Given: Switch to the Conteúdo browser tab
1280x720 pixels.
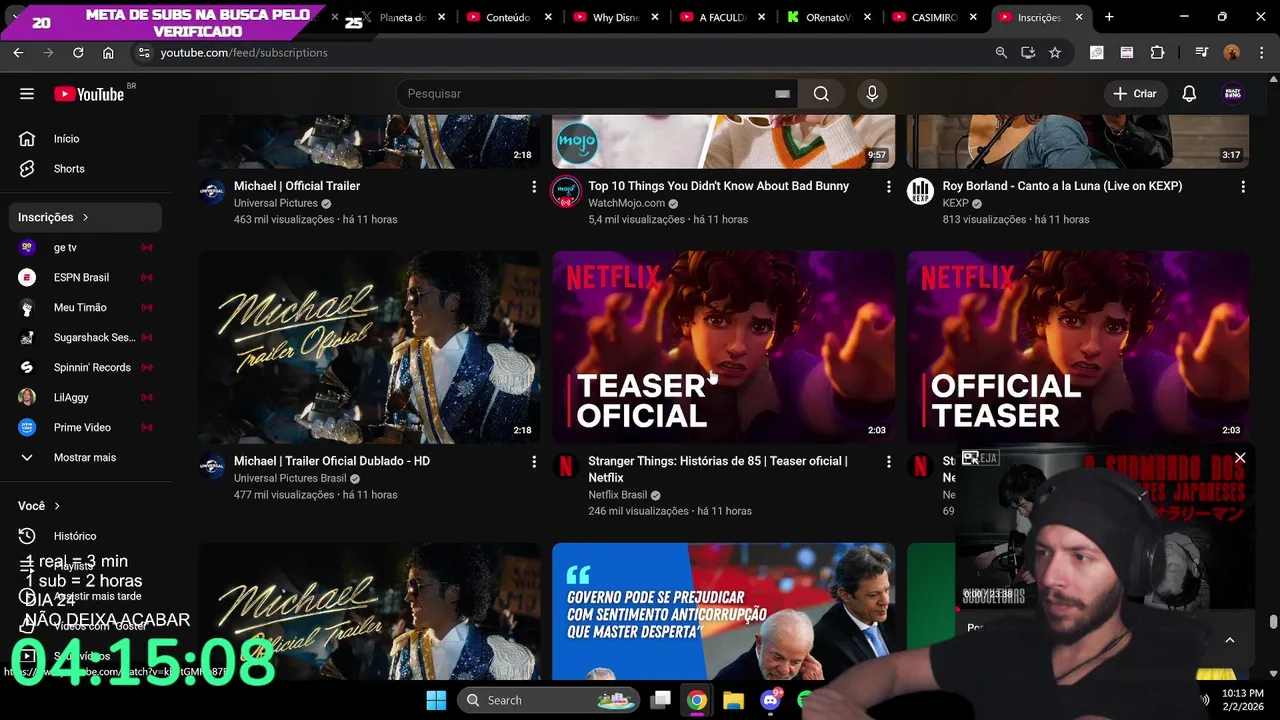Looking at the screenshot, I should (x=508, y=17).
